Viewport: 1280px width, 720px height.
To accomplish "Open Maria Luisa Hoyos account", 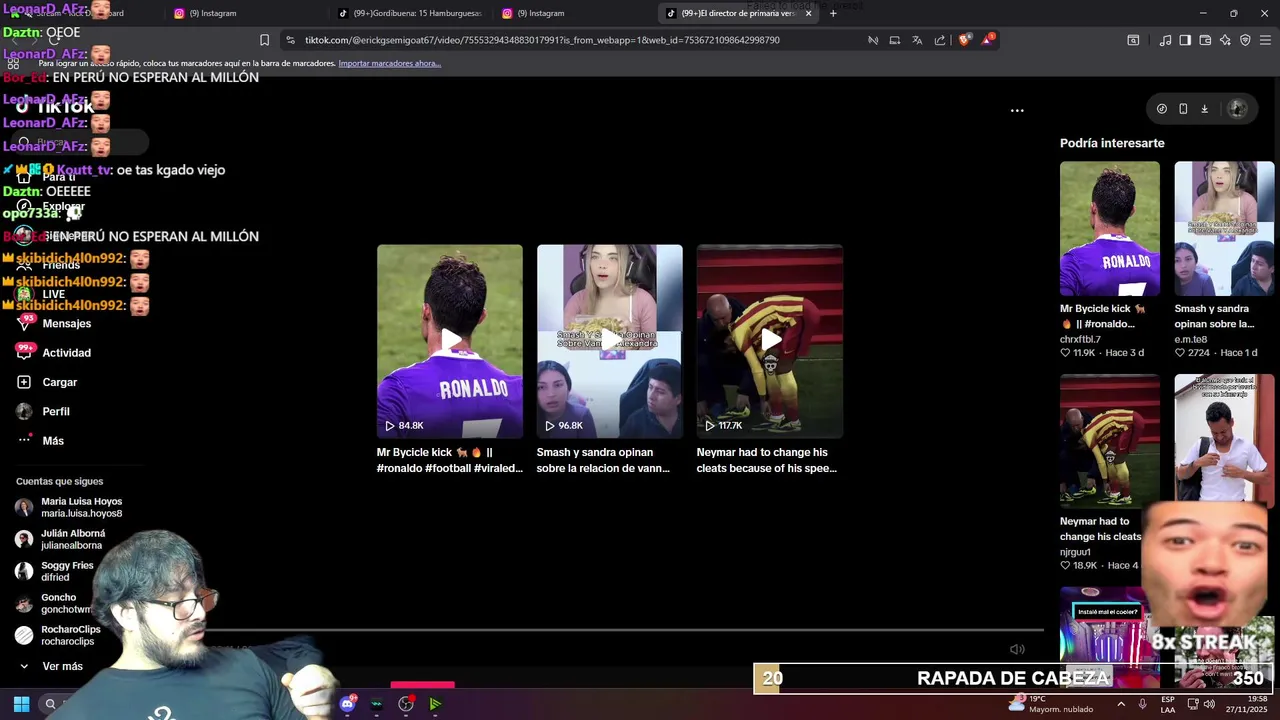I will 82,507.
